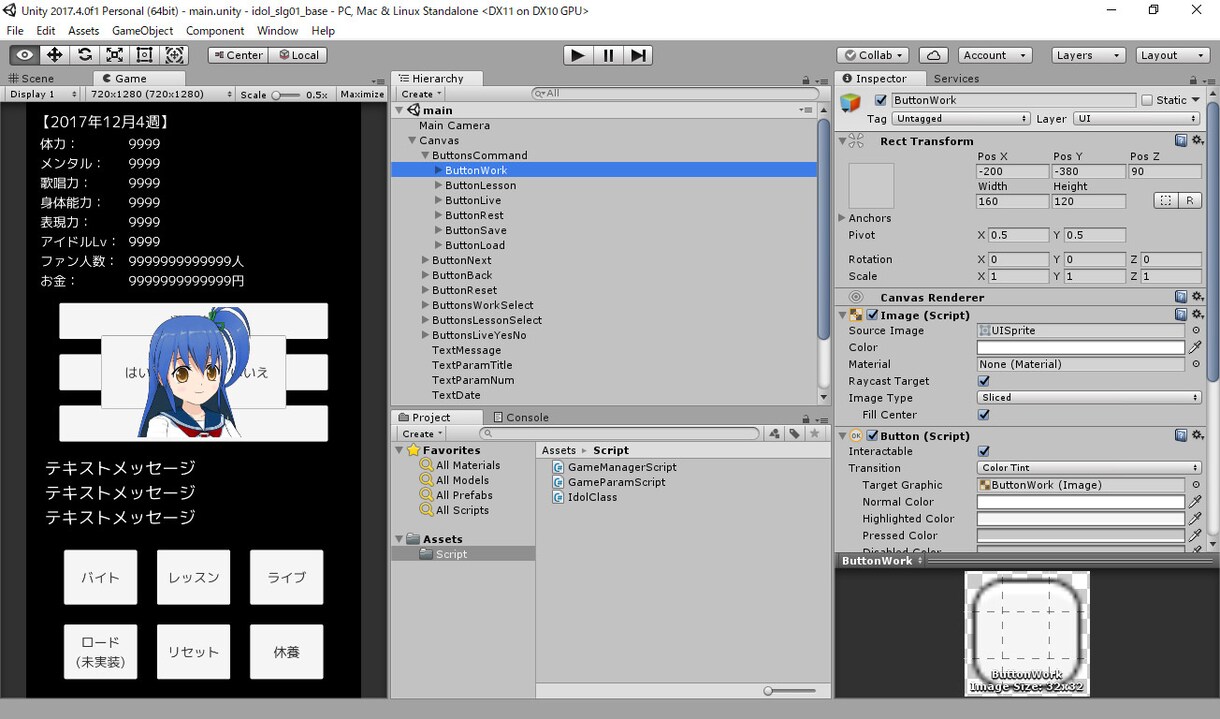The width and height of the screenshot is (1220, 719).
Task: Pick Color with the eyedropper in Image
Action: (x=1195, y=348)
